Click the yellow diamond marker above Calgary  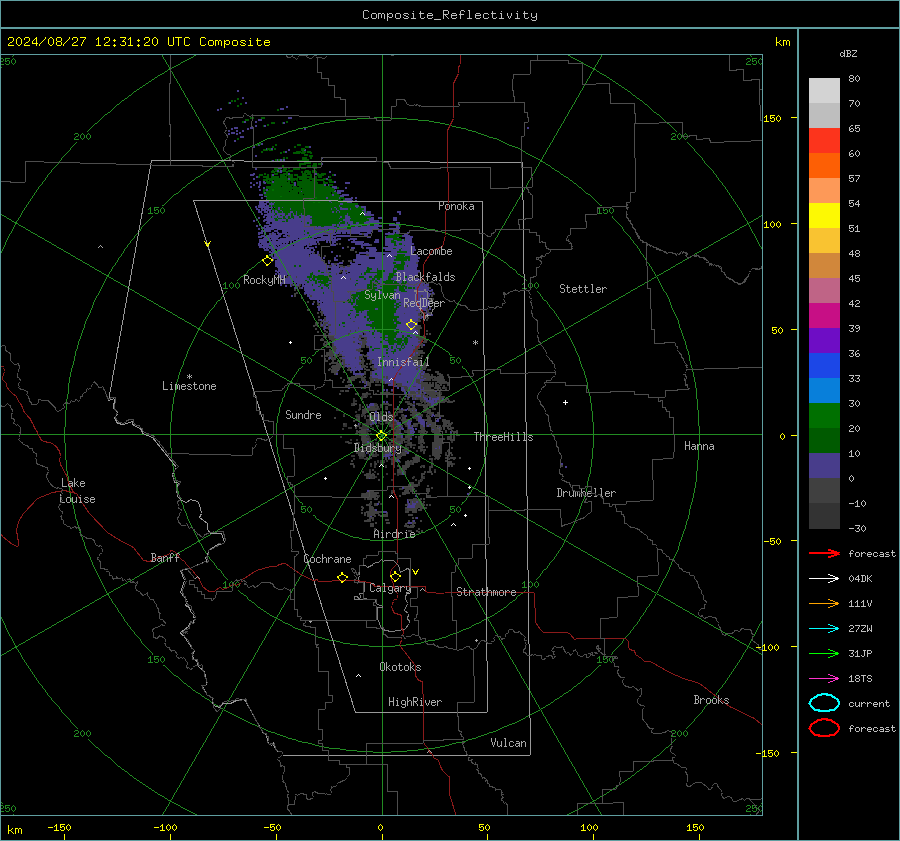coord(395,576)
